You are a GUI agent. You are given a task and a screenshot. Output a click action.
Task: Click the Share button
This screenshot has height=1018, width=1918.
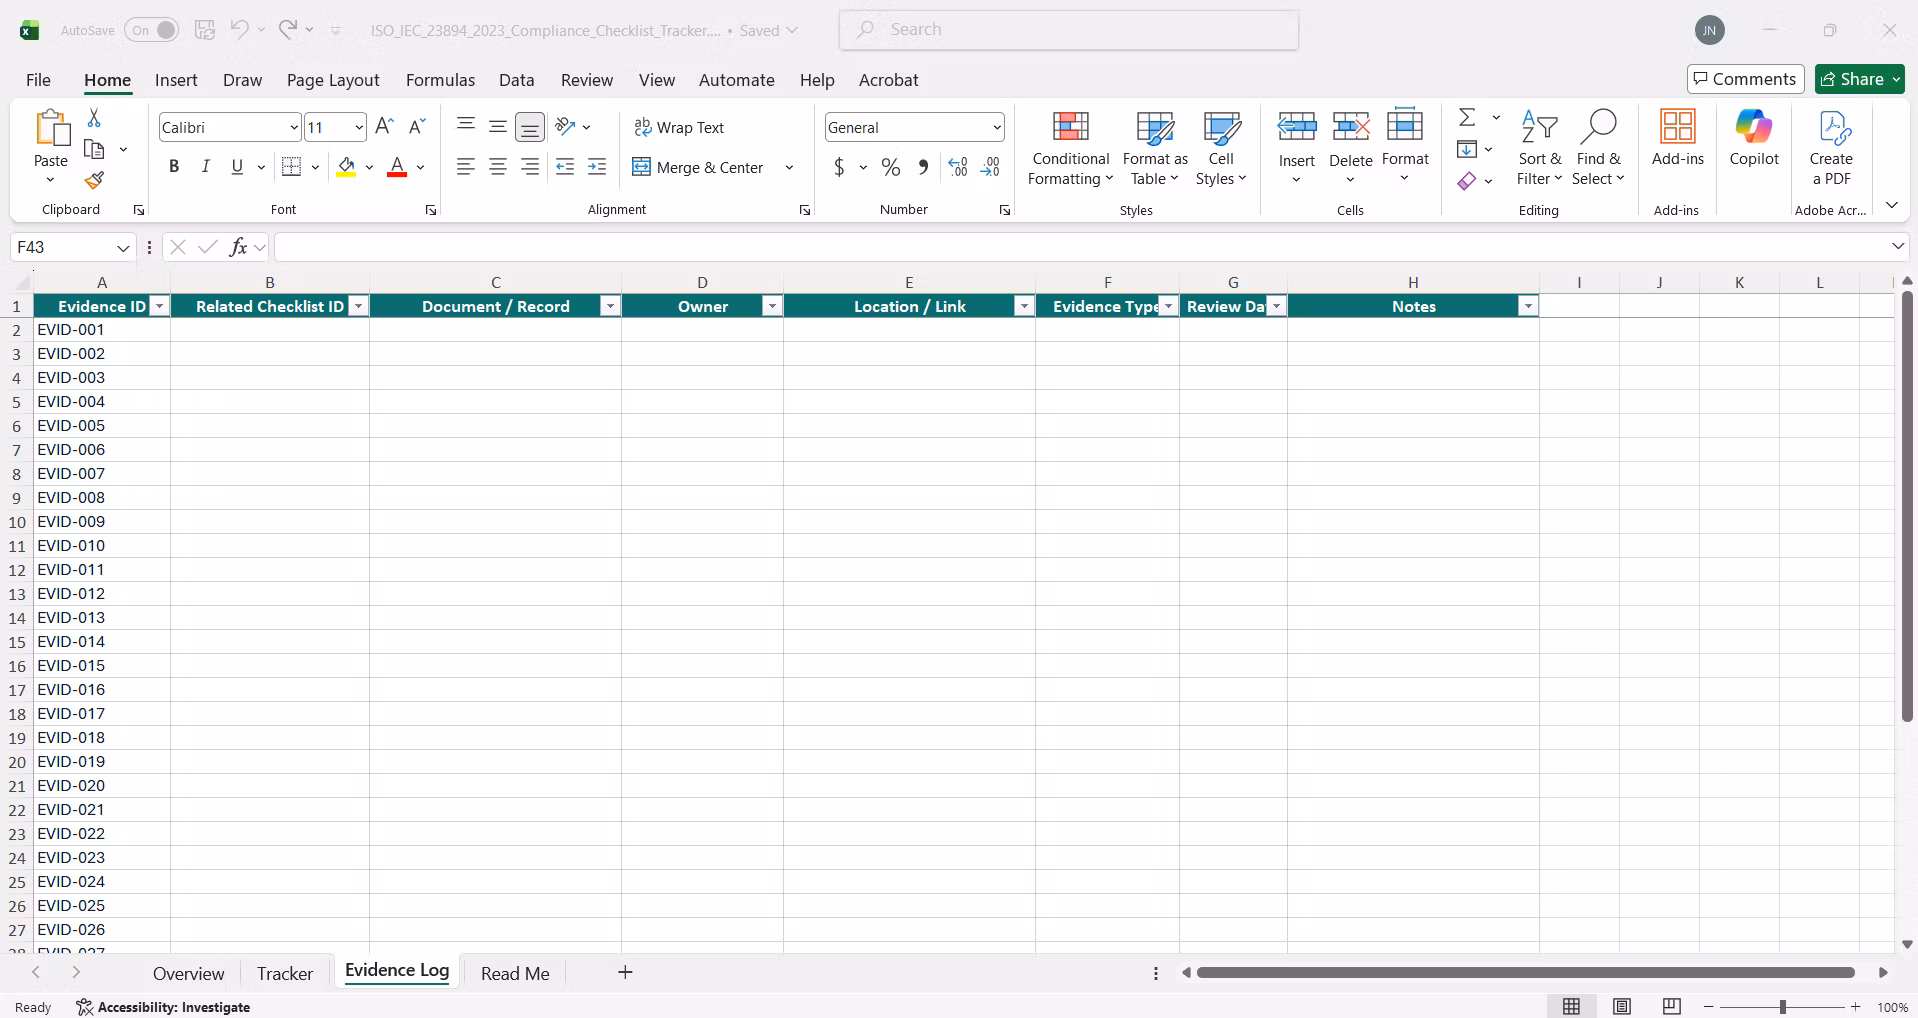click(x=1852, y=79)
